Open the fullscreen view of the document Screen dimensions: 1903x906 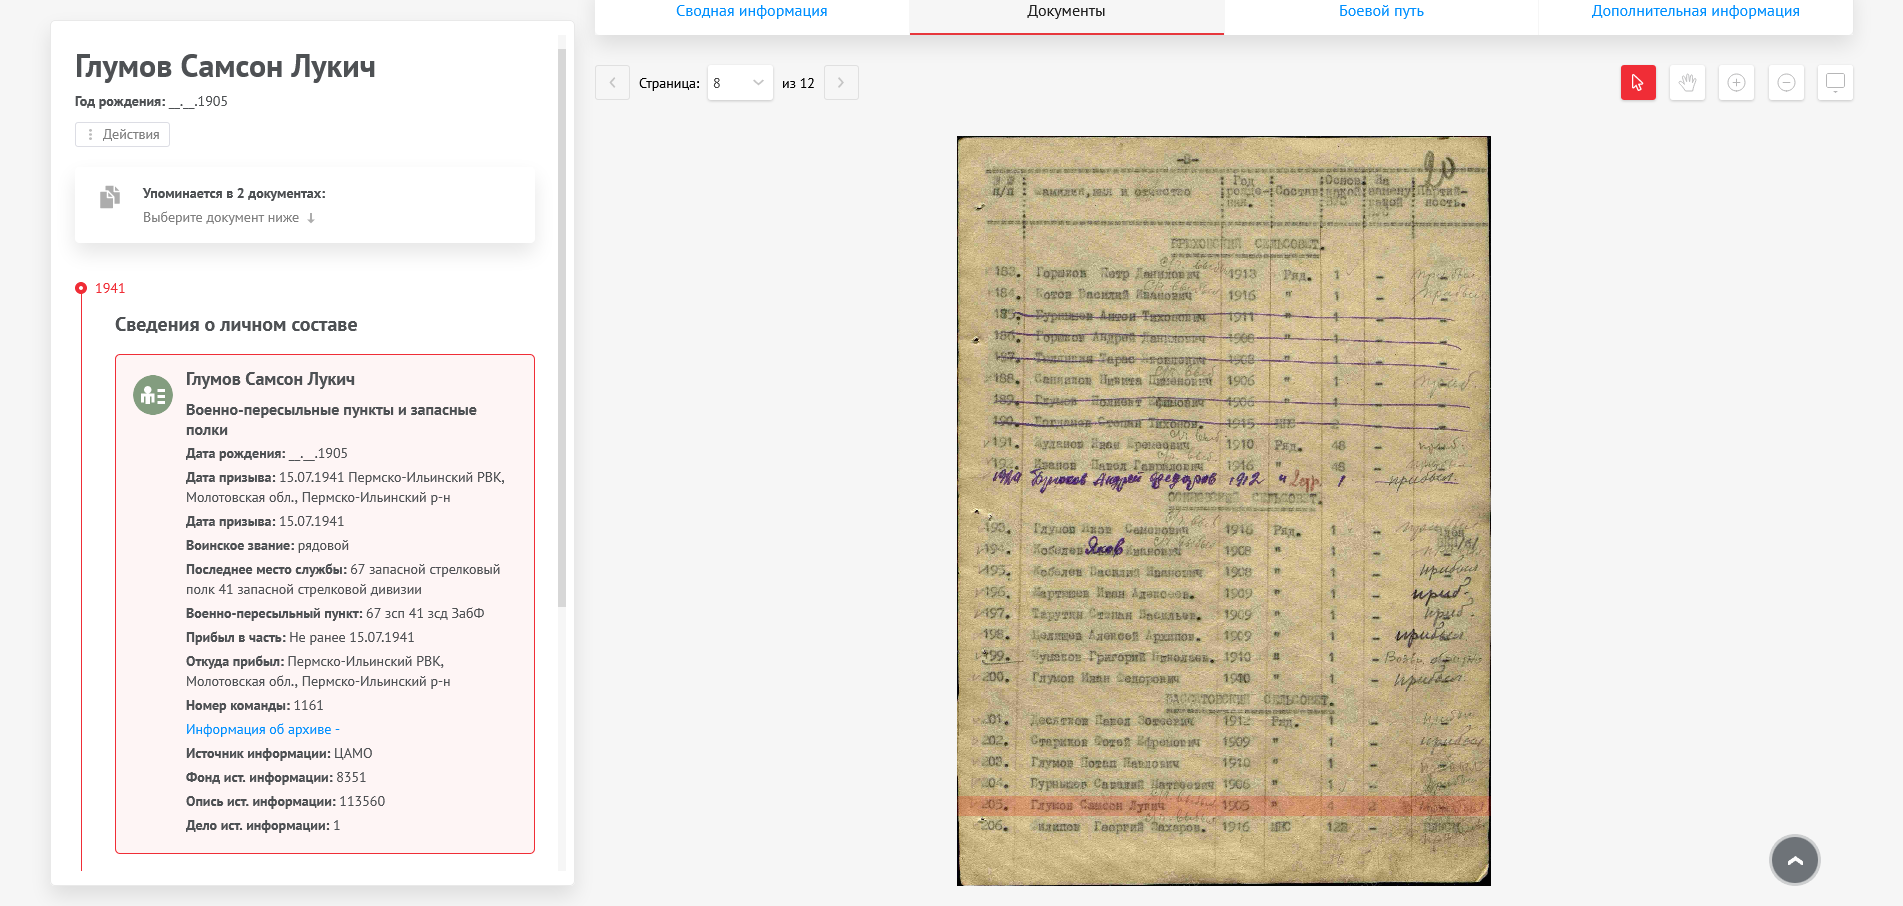point(1835,83)
